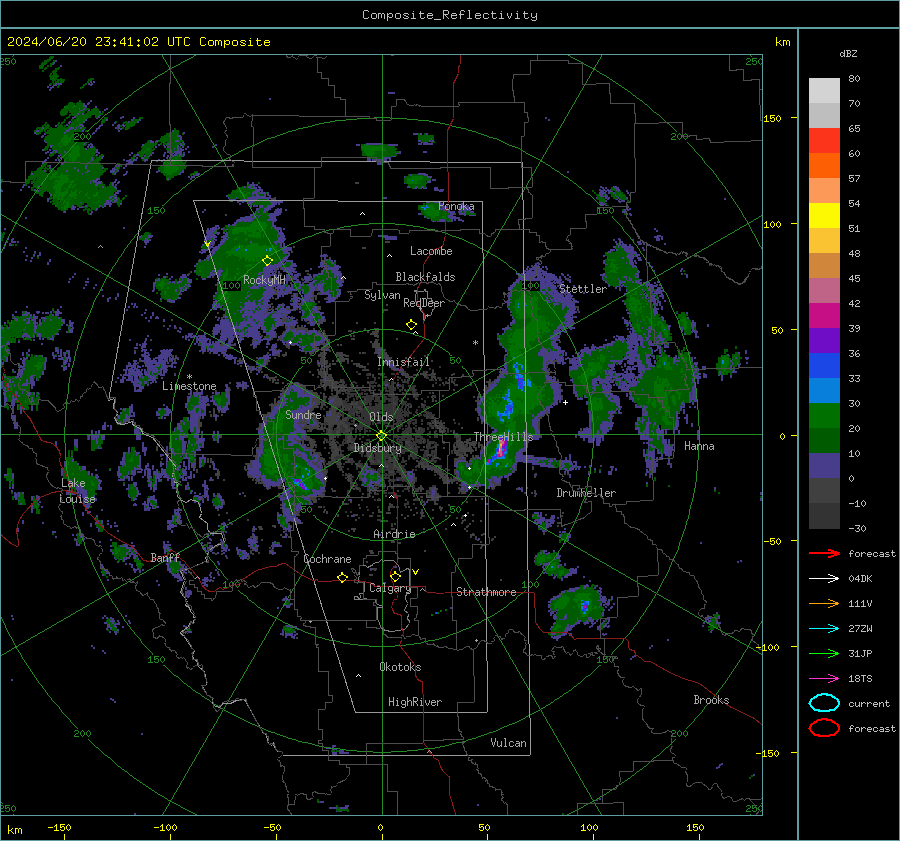This screenshot has width=900, height=841.
Task: Click the Banff city label
Action: tap(165, 557)
